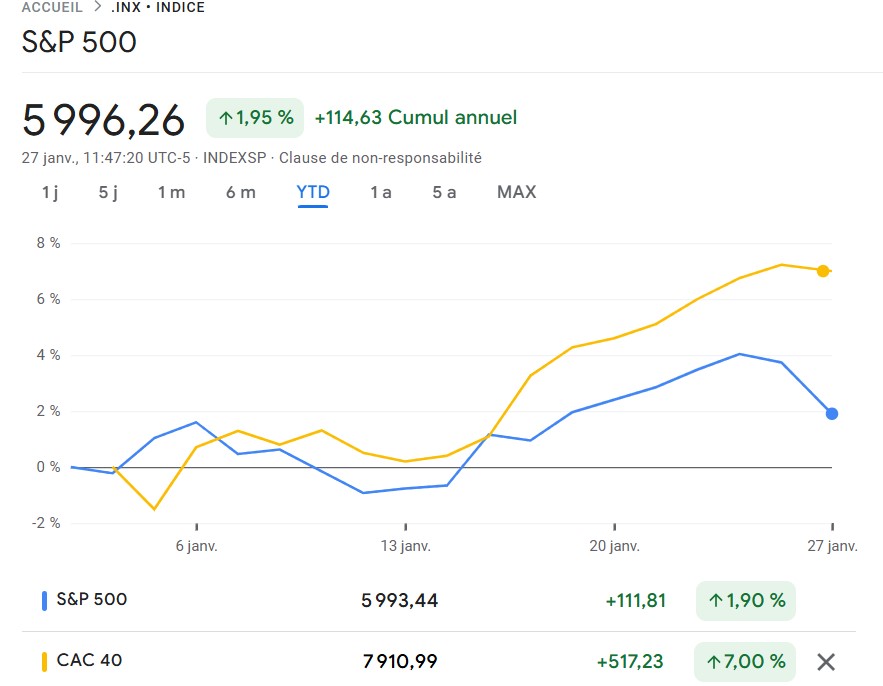This screenshot has height=686, width=883.
Task: Click the +111,81 S&P 500 gain
Action: point(635,601)
